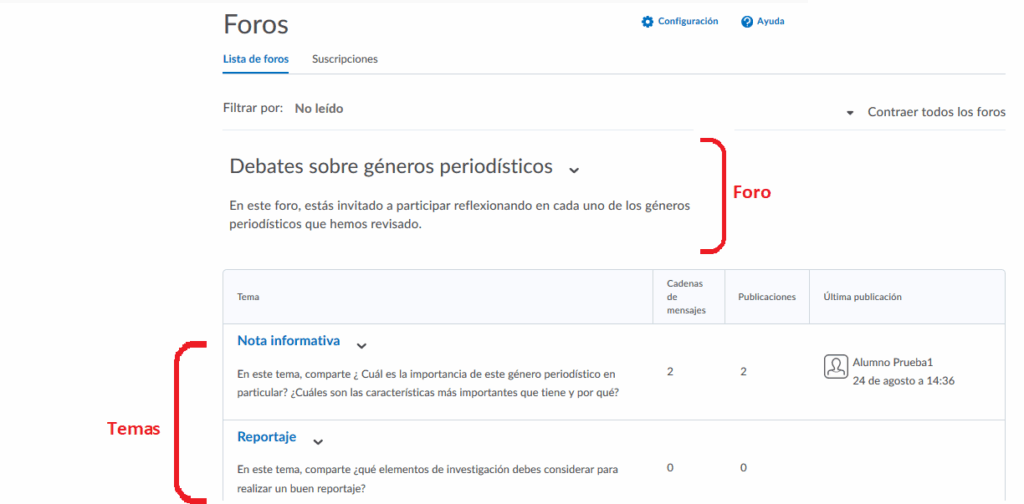Click the Ayuda question mark icon

[746, 22]
